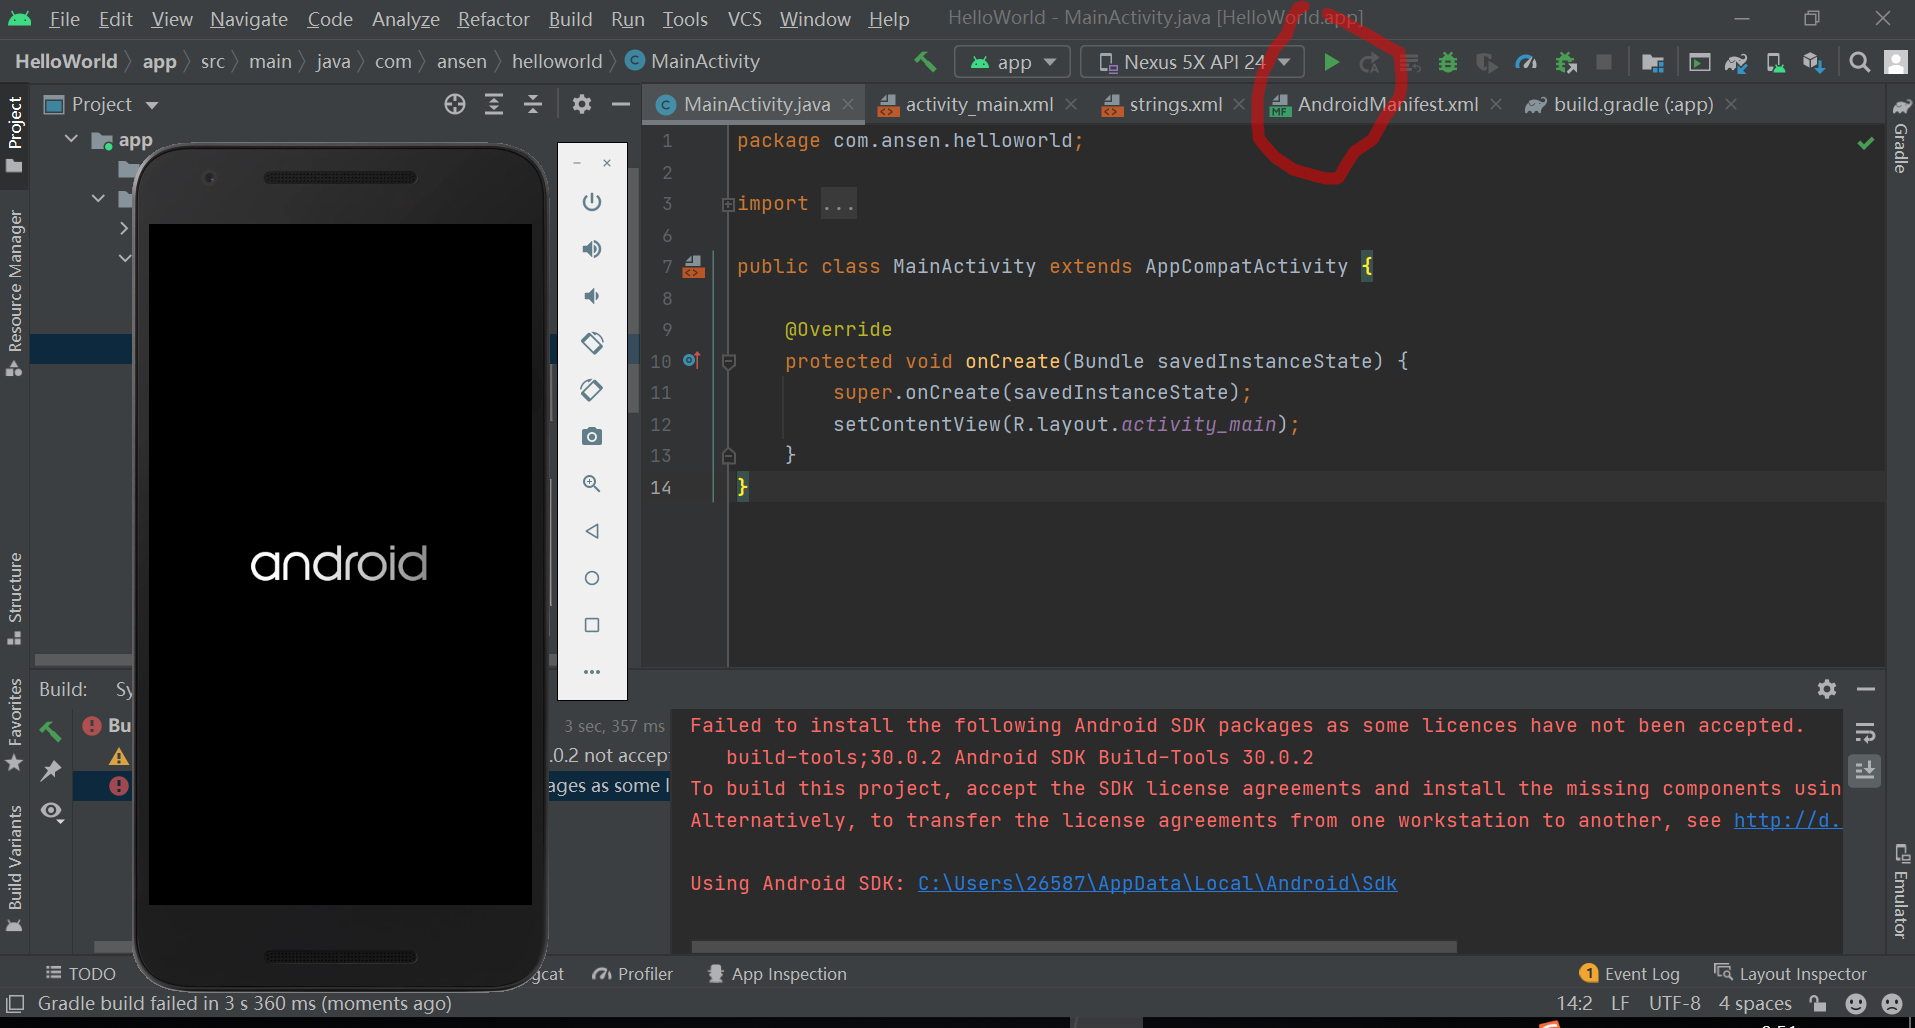The width and height of the screenshot is (1915, 1028).
Task: Take an emulator screenshot with camera icon
Action: coord(592,437)
